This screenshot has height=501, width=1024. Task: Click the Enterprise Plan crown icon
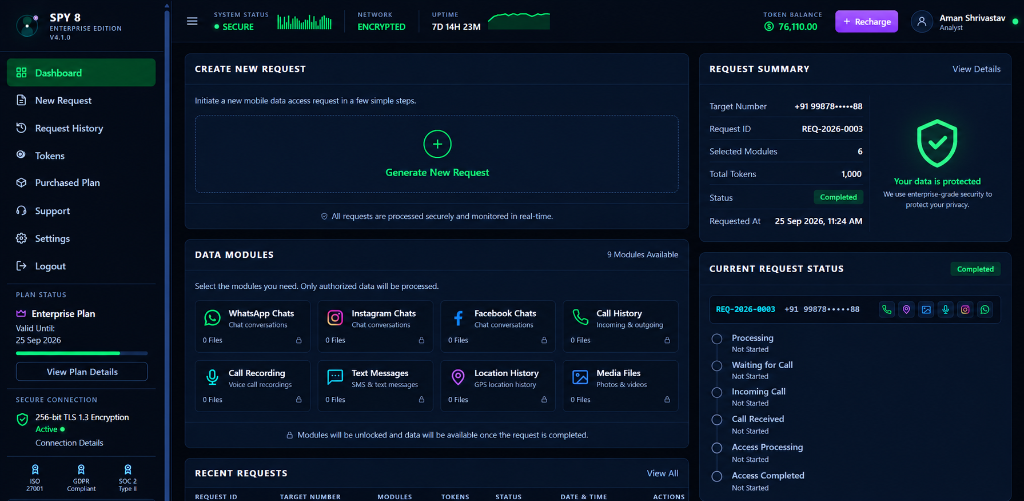coord(21,314)
